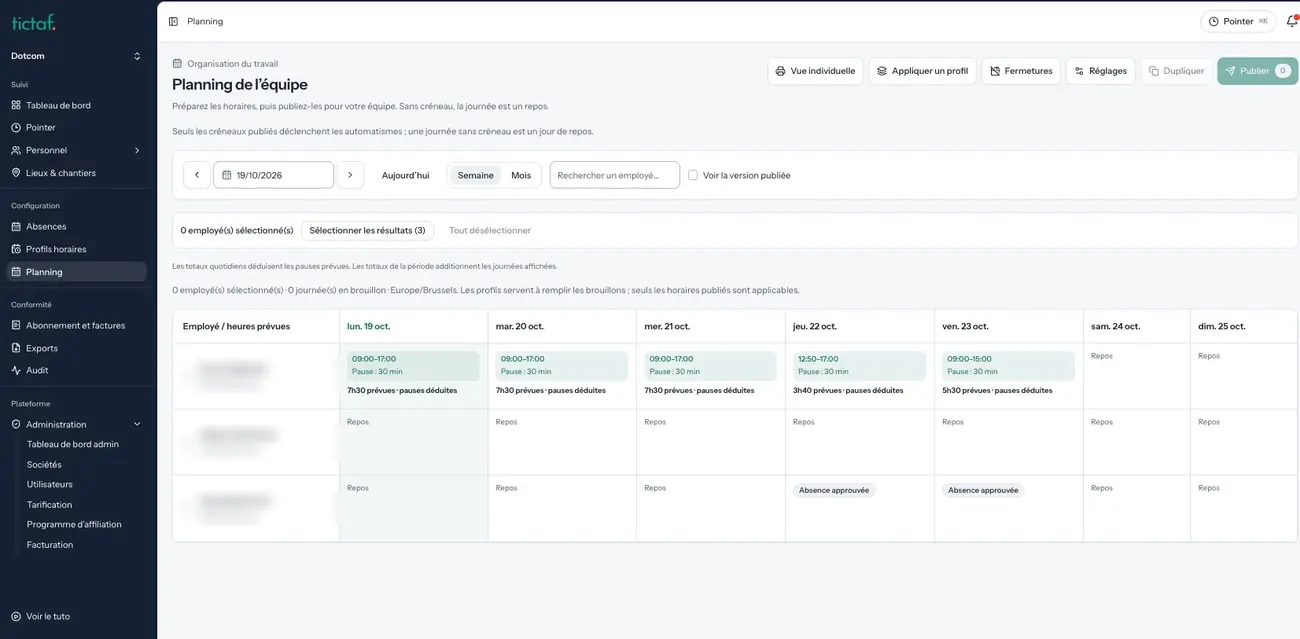
Task: Open Friday 09:00-15:00 shift
Action: (1008, 365)
